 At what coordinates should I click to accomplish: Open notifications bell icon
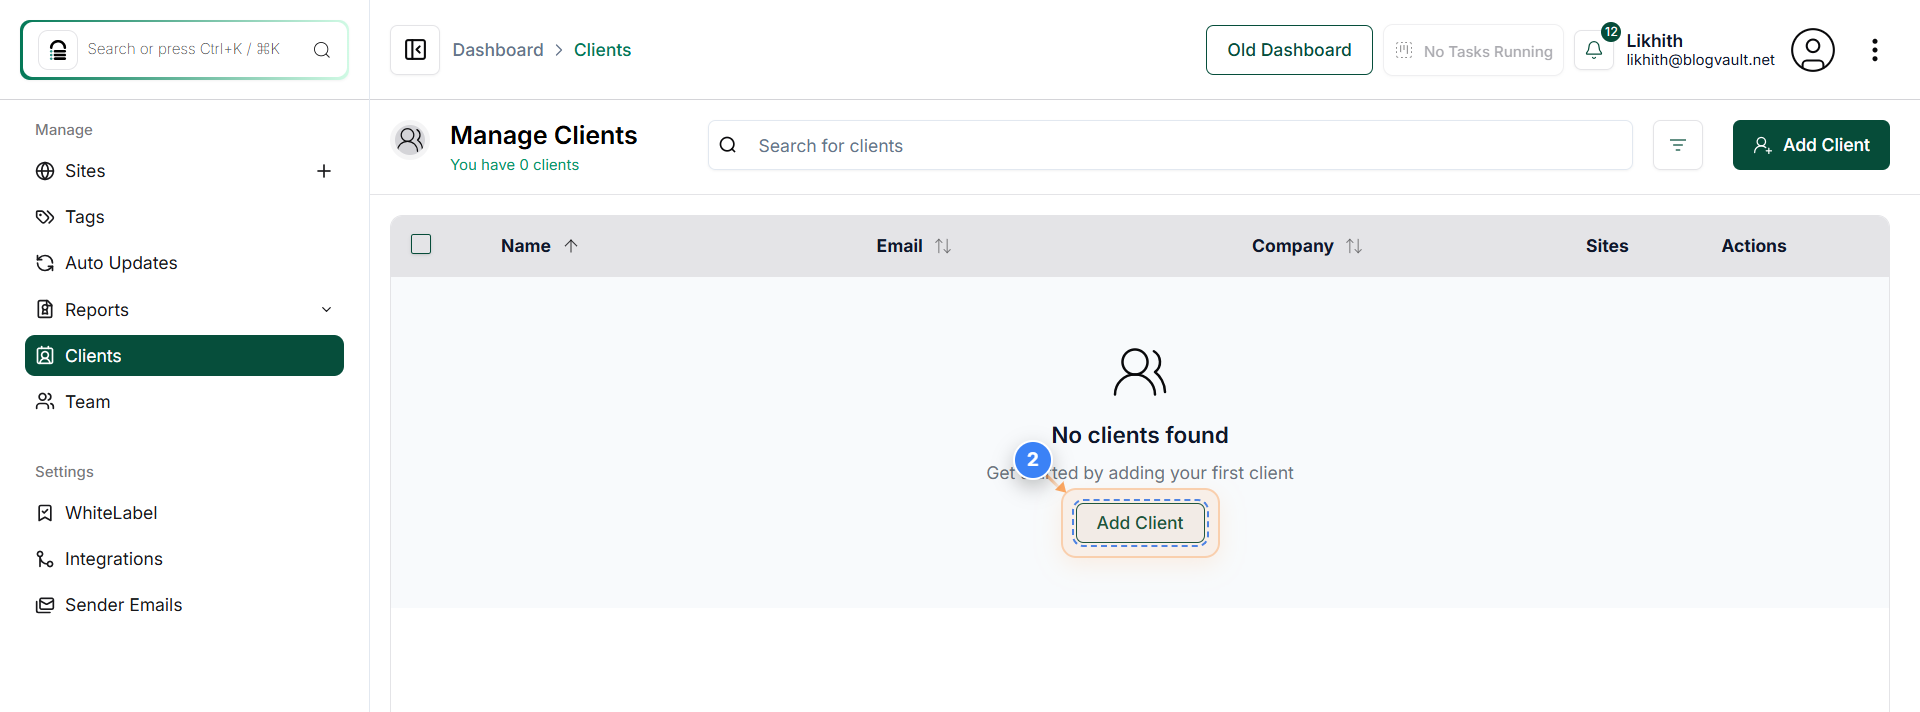1594,50
